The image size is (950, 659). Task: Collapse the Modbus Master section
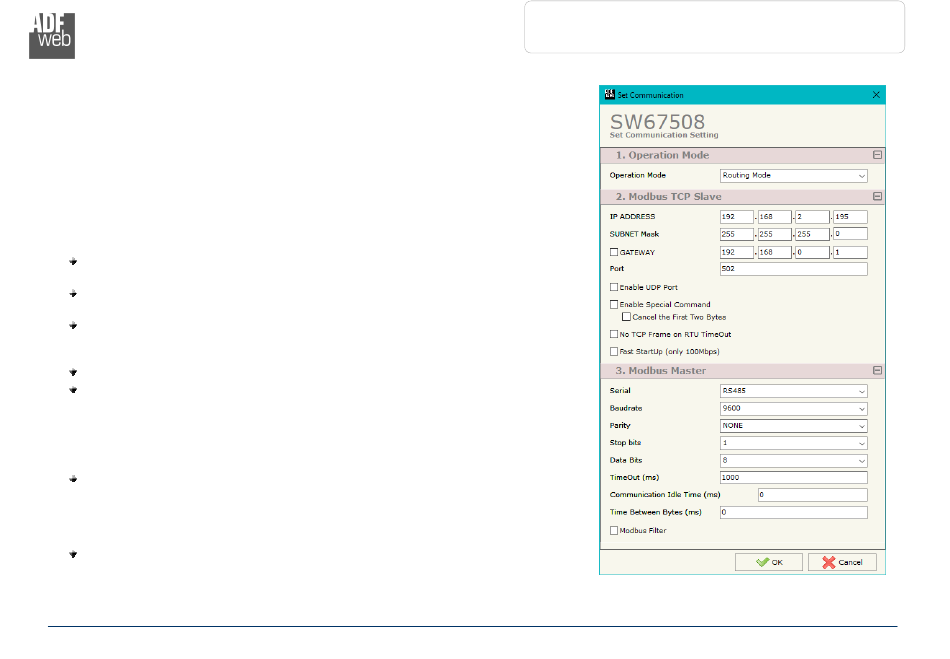877,370
